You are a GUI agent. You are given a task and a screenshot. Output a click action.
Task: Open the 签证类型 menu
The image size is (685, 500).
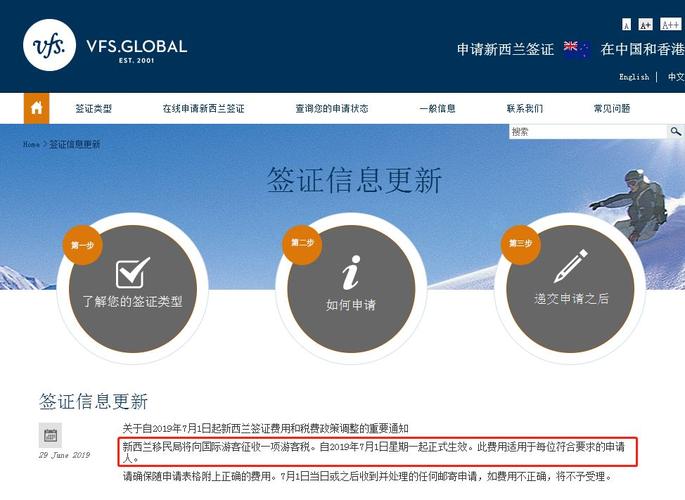[93, 108]
